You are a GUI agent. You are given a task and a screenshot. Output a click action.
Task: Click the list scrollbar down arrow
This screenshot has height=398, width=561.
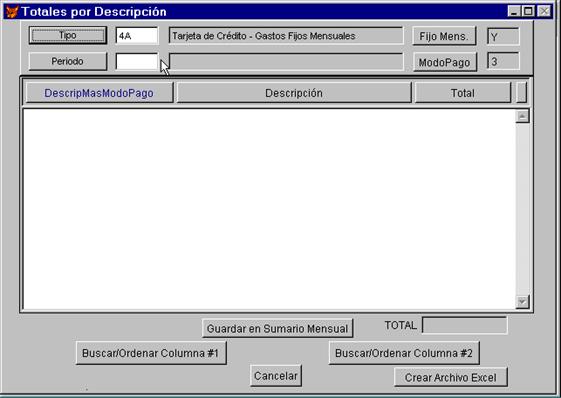[x=522, y=302]
